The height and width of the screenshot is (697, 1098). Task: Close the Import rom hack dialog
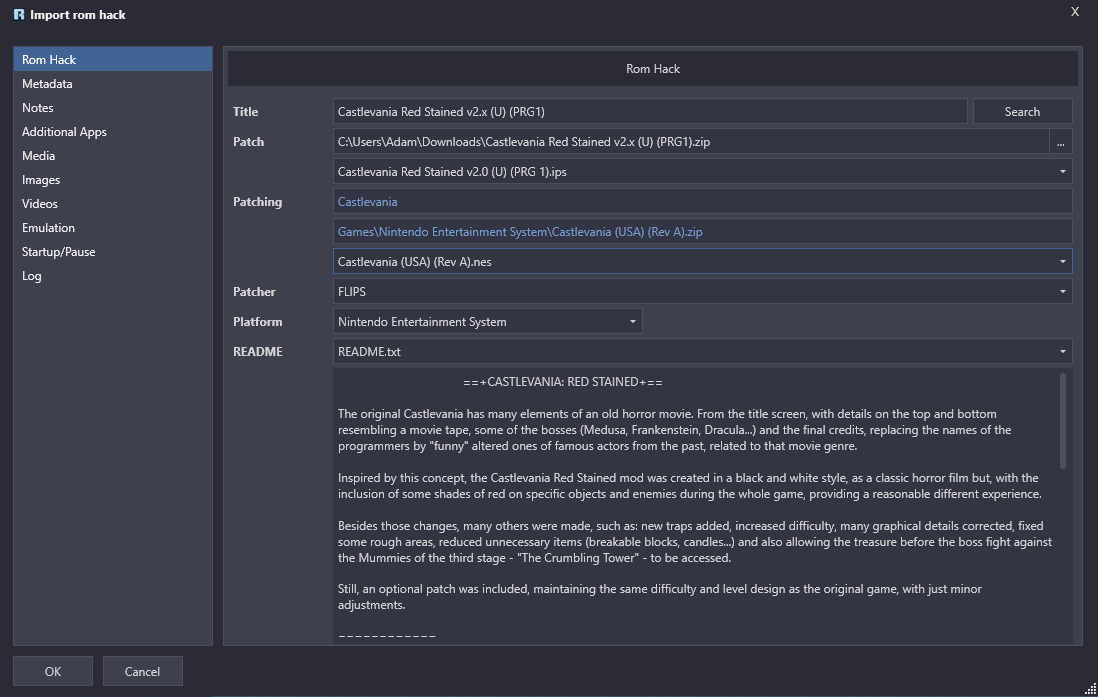[x=1075, y=12]
